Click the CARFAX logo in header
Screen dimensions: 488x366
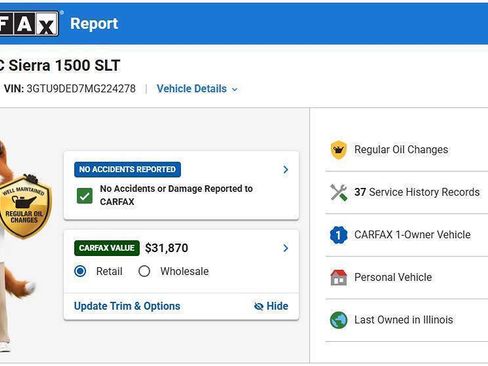click(29, 24)
